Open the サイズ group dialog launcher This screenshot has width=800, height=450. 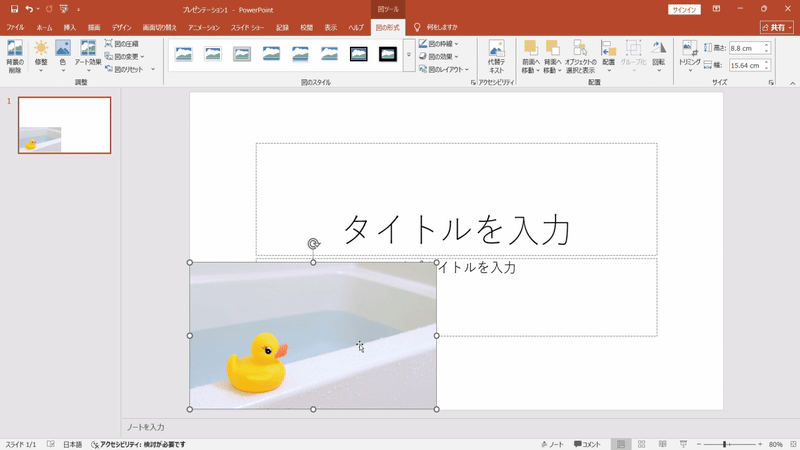pyautogui.click(x=771, y=82)
